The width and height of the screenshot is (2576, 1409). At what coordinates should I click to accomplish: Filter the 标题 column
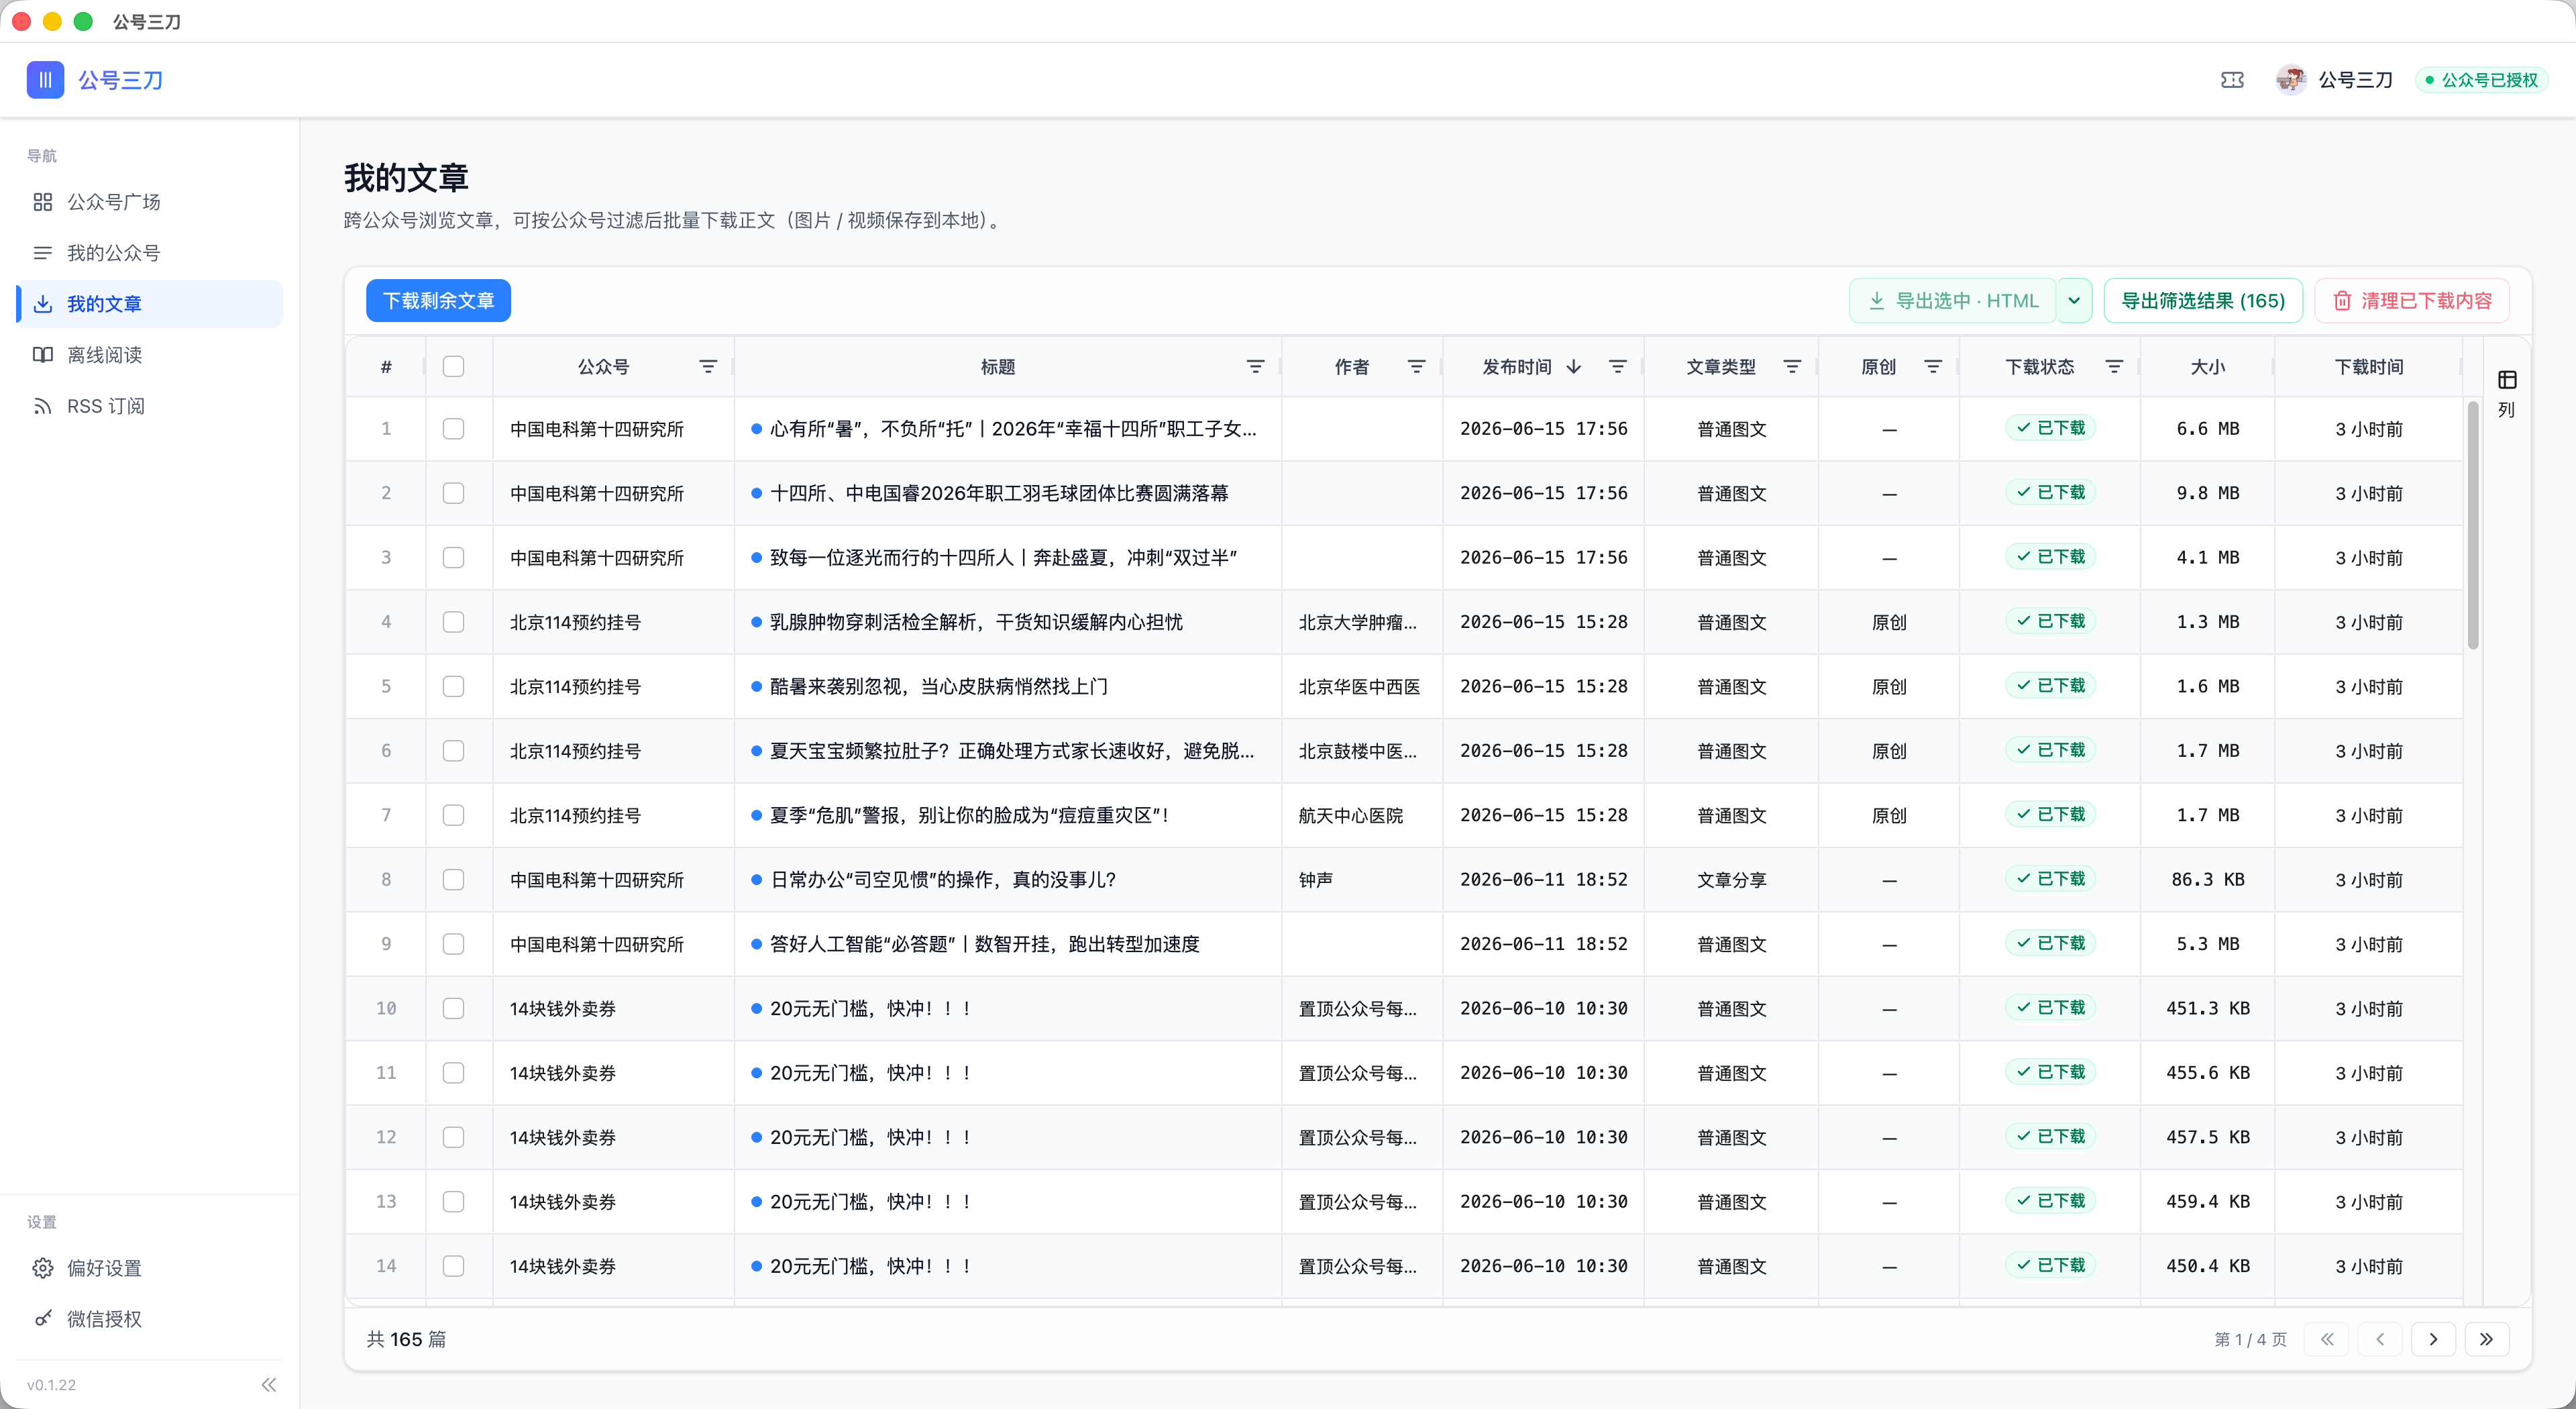pos(1256,367)
